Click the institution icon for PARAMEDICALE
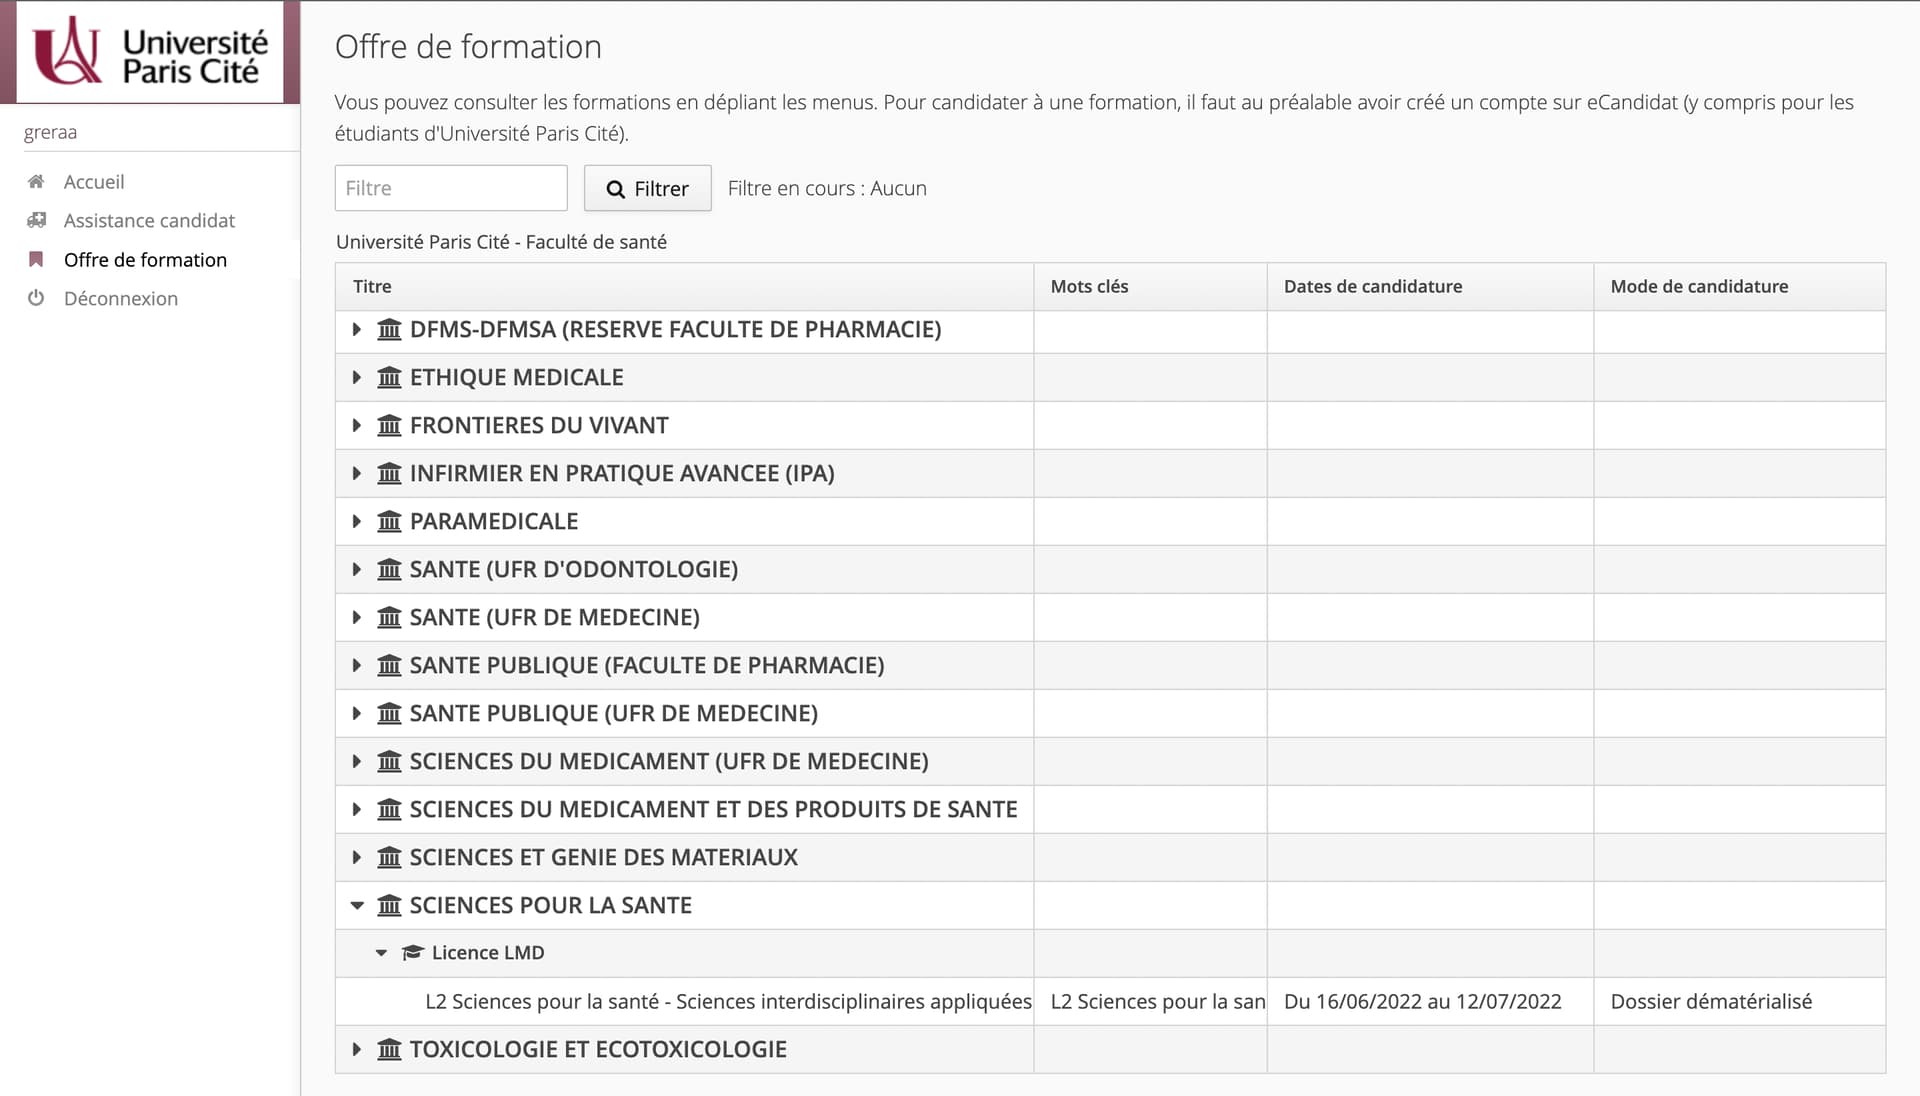The width and height of the screenshot is (1920, 1096). pyautogui.click(x=389, y=521)
